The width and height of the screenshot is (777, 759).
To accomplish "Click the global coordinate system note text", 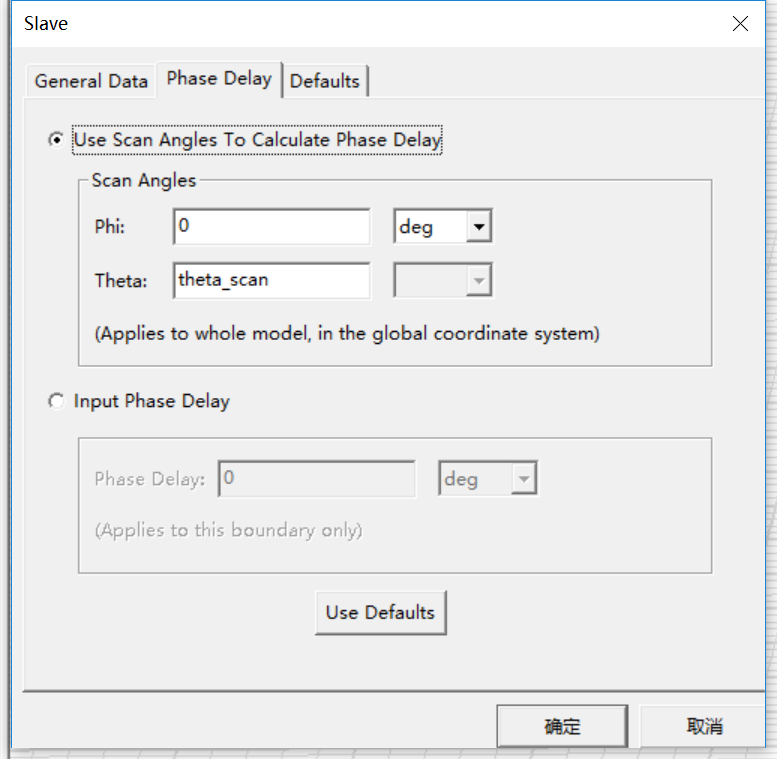I will pyautogui.click(x=347, y=334).
